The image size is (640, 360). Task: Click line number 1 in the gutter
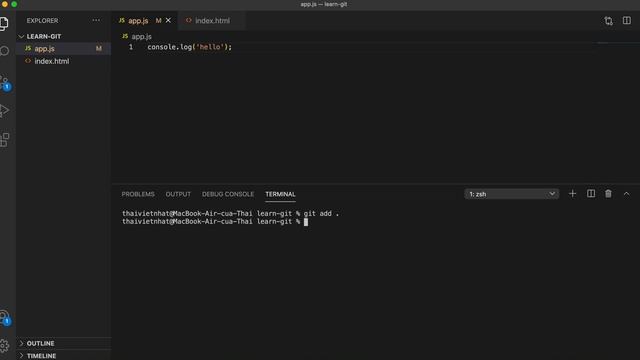[131, 47]
